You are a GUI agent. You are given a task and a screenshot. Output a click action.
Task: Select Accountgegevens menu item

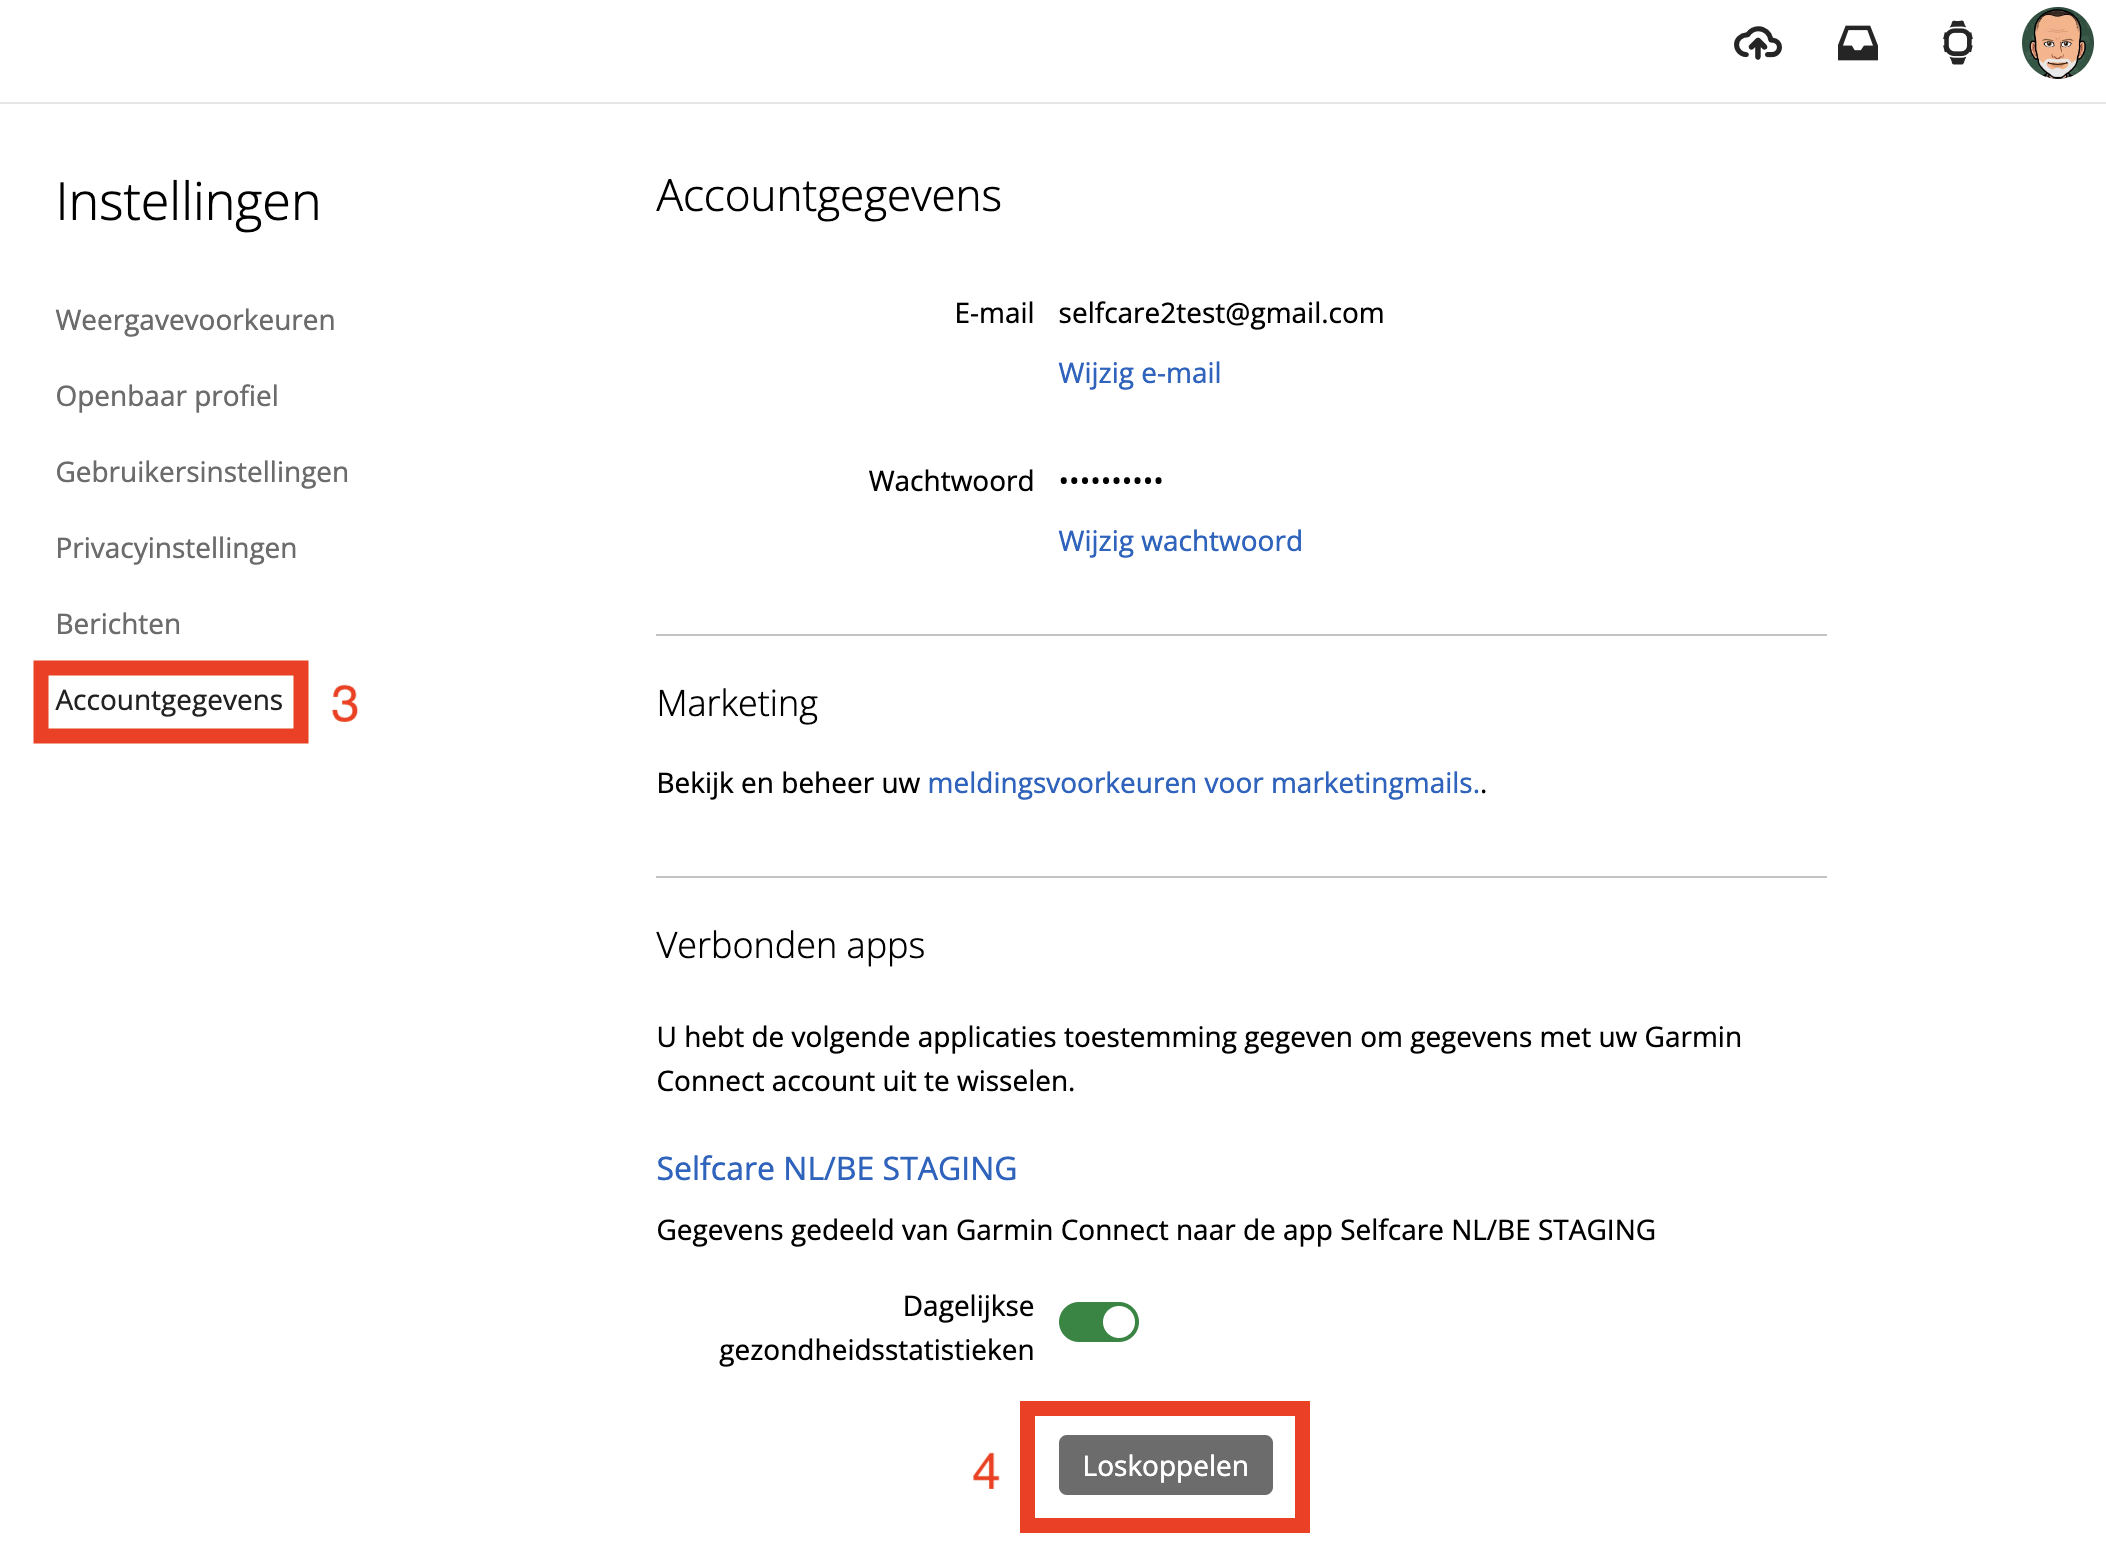click(x=169, y=700)
